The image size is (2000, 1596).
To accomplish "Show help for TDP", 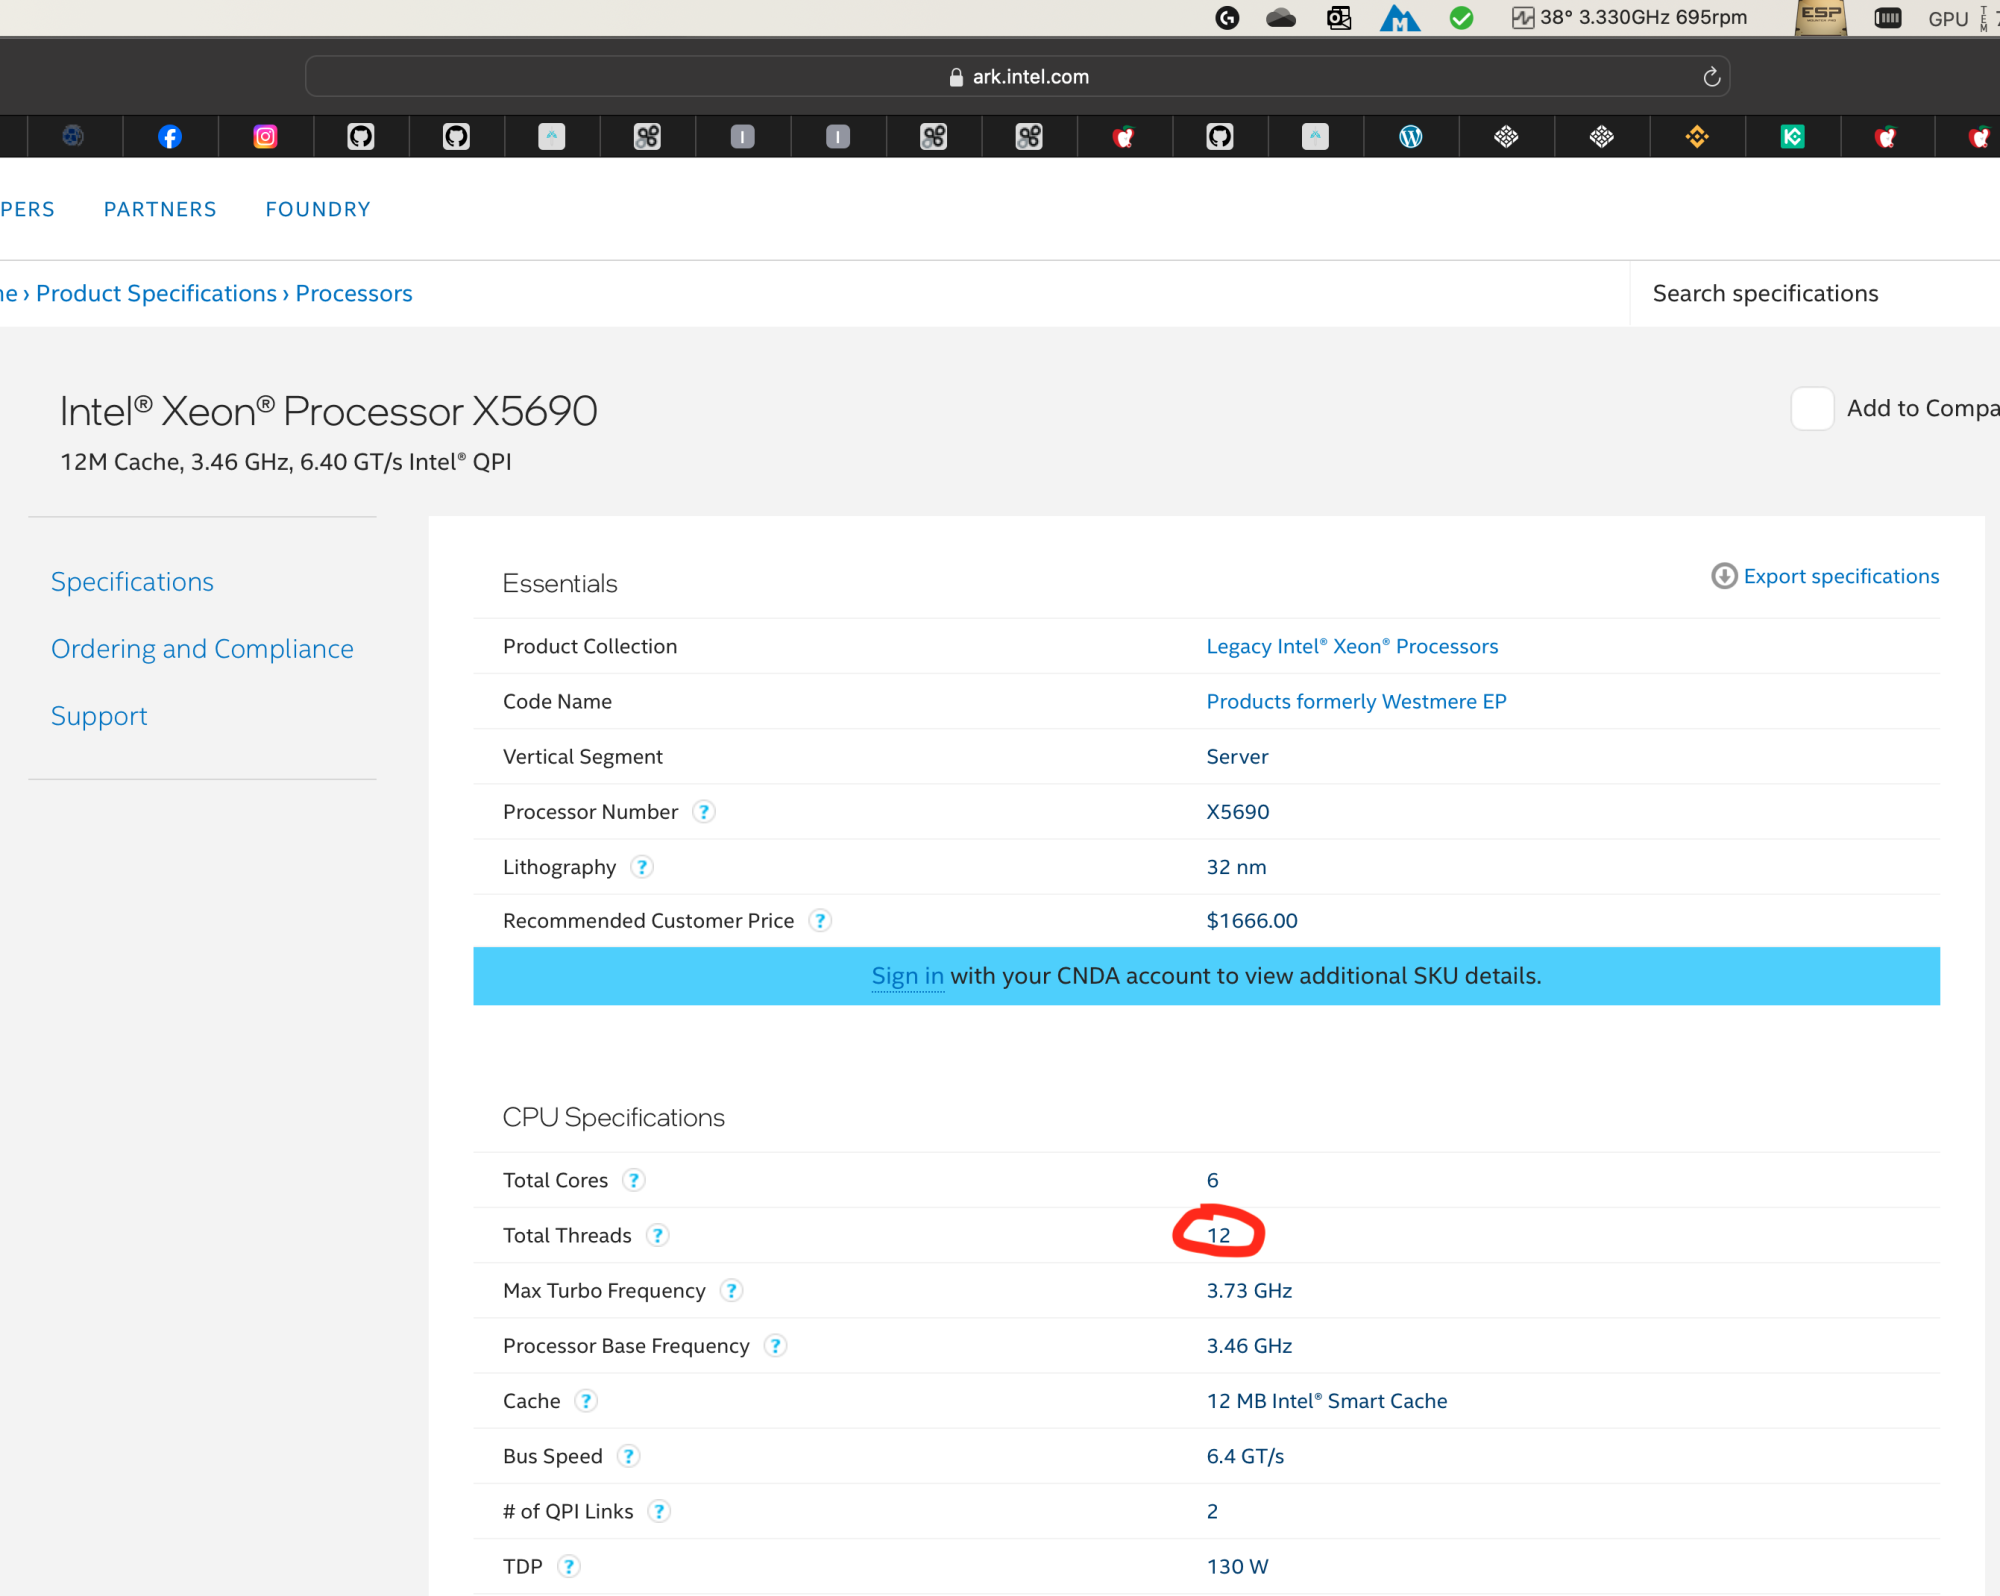I will [x=568, y=1566].
